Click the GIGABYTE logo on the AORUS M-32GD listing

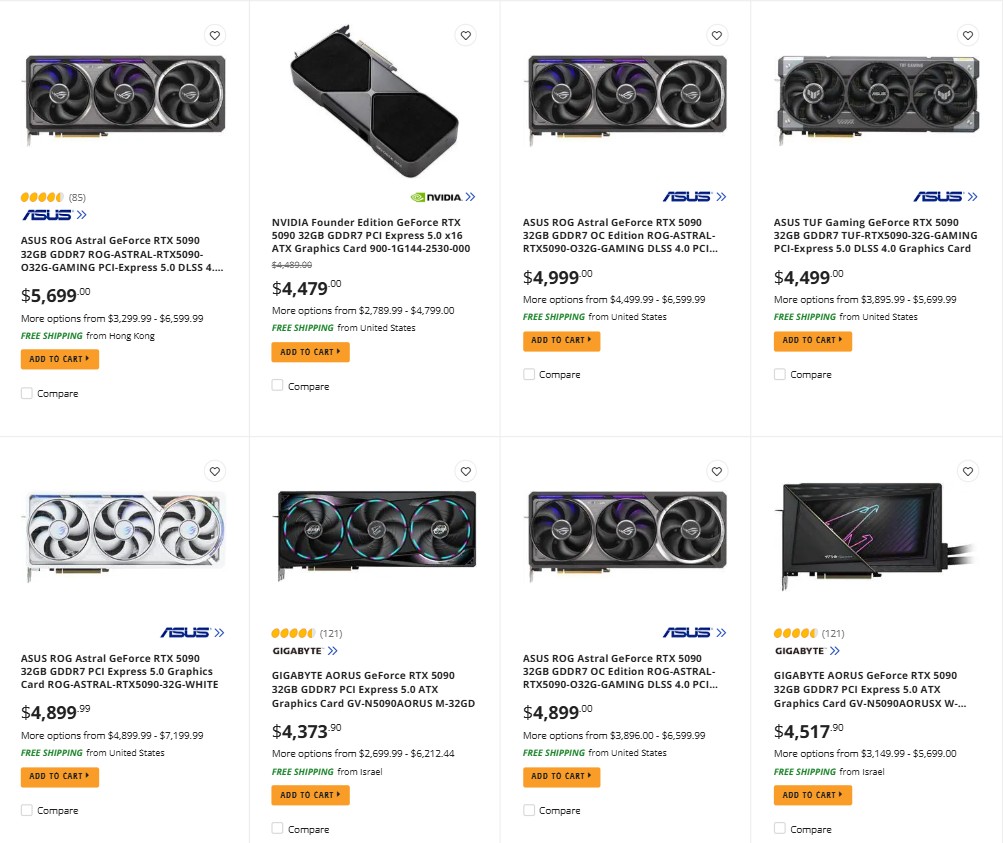pyautogui.click(x=300, y=650)
